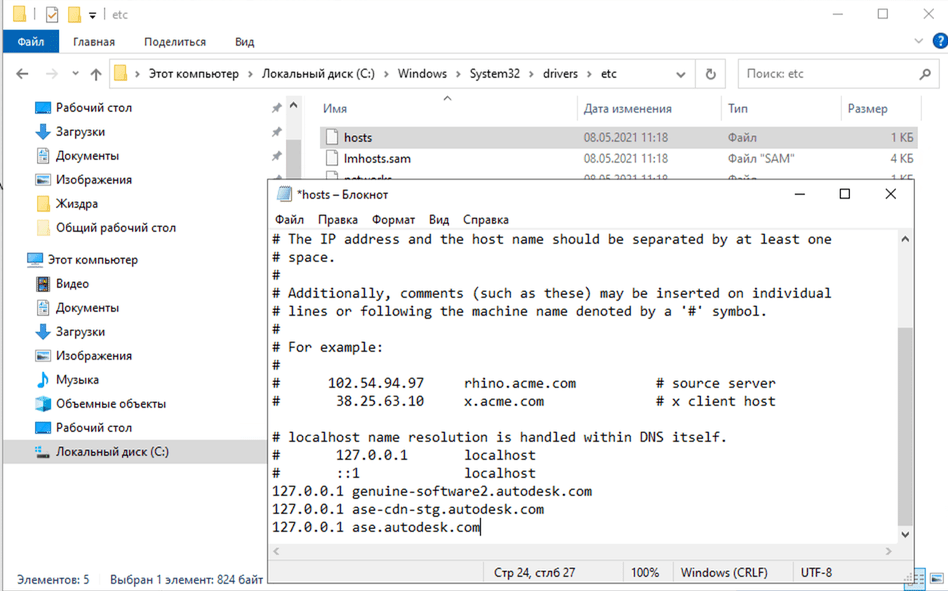Switch to the Вид ribbon tab
This screenshot has height=591, width=948.
[244, 42]
